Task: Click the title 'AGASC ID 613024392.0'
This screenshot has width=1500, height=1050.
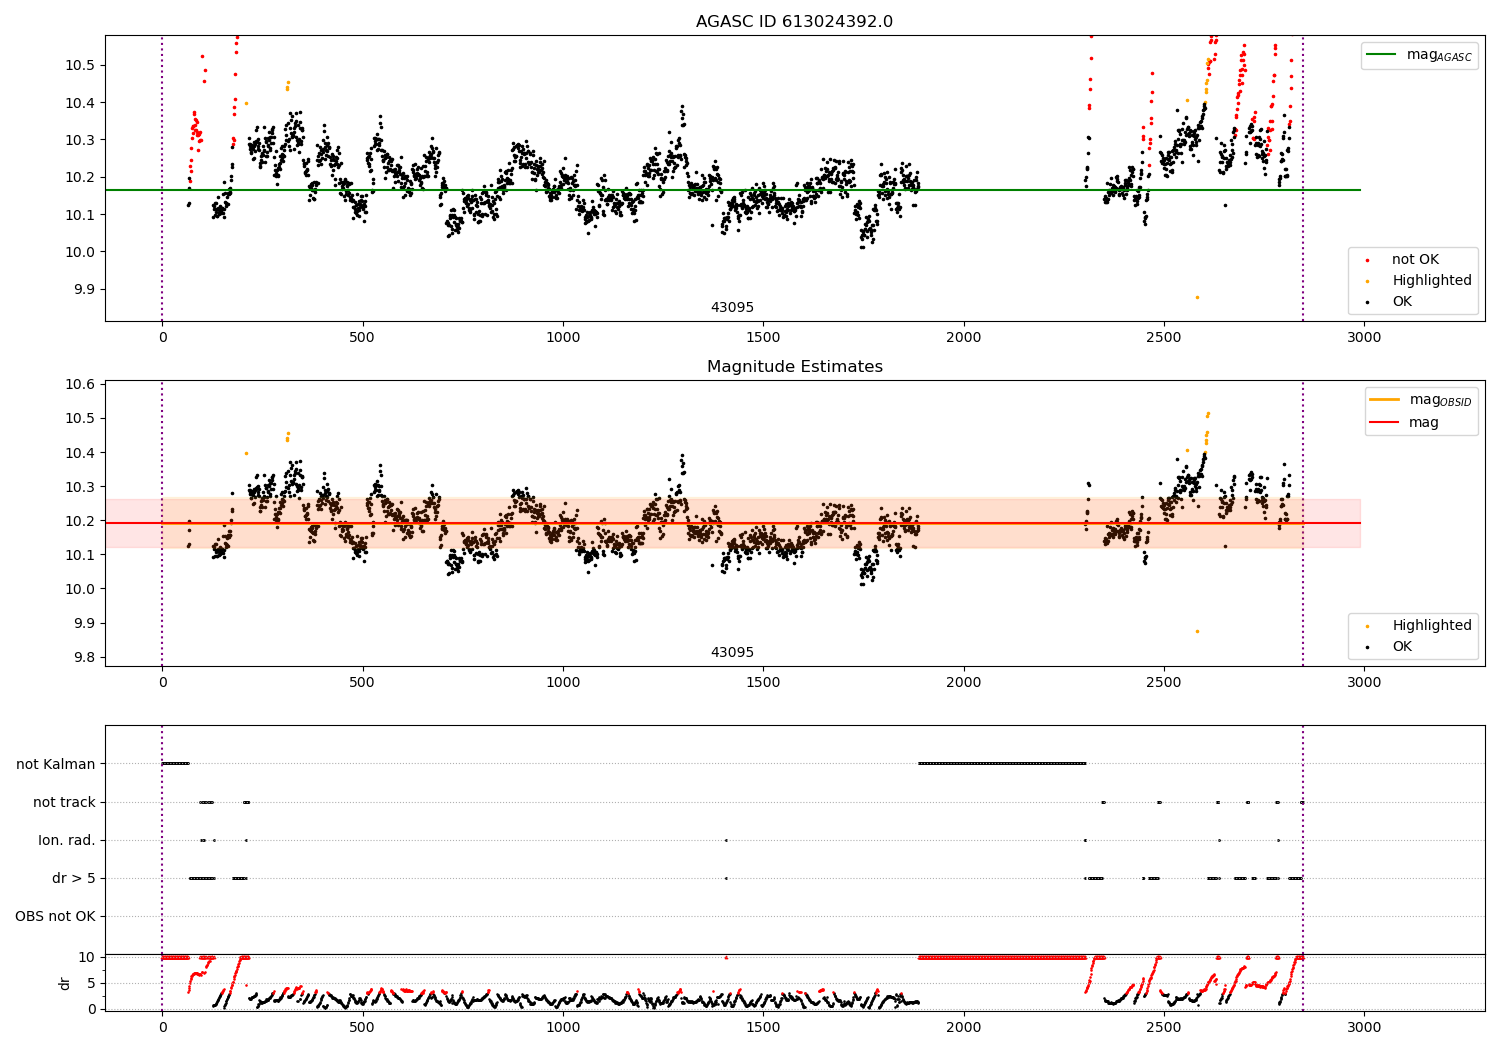Action: [x=794, y=22]
